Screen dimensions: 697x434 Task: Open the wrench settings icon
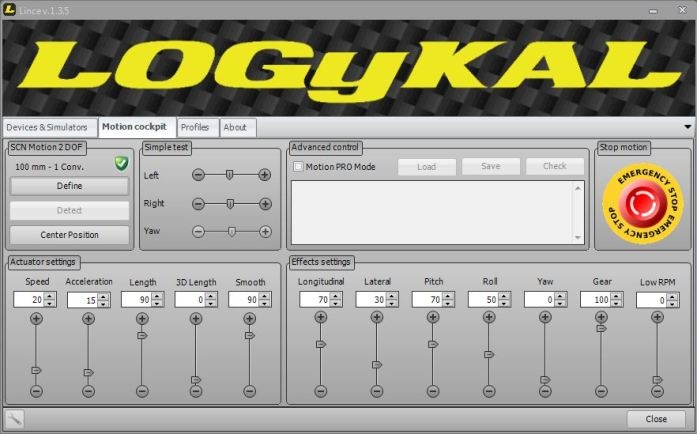14,419
